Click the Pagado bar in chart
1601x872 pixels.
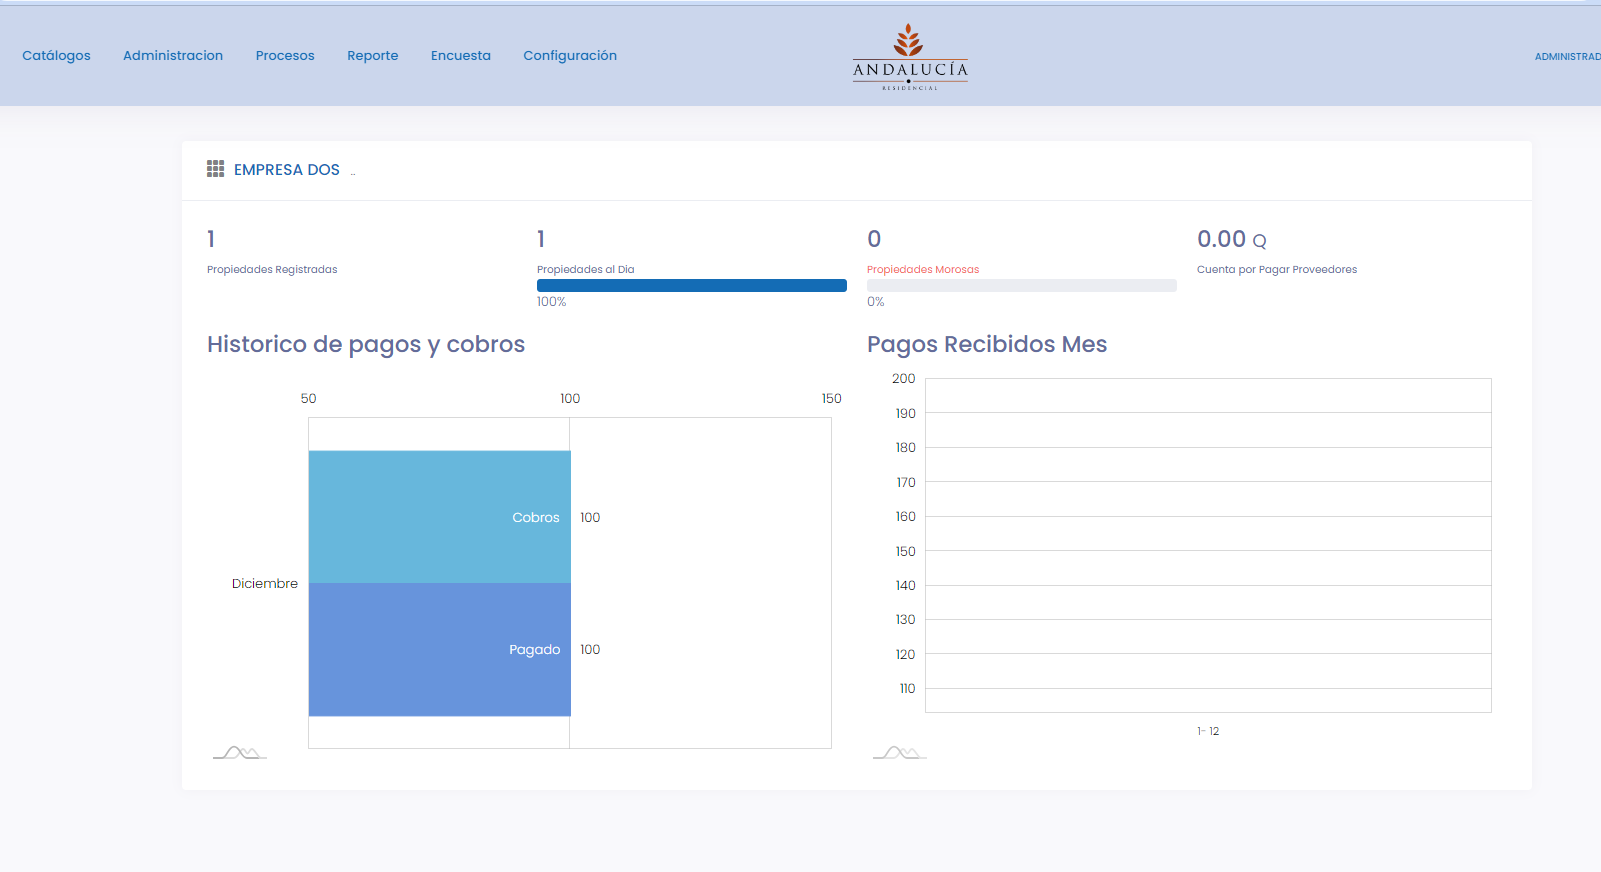440,650
